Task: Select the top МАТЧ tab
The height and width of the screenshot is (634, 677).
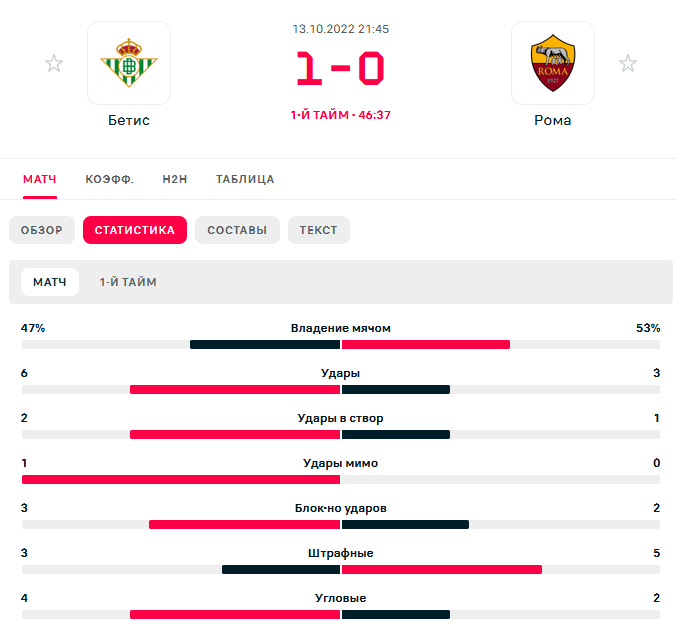Action: 40,179
